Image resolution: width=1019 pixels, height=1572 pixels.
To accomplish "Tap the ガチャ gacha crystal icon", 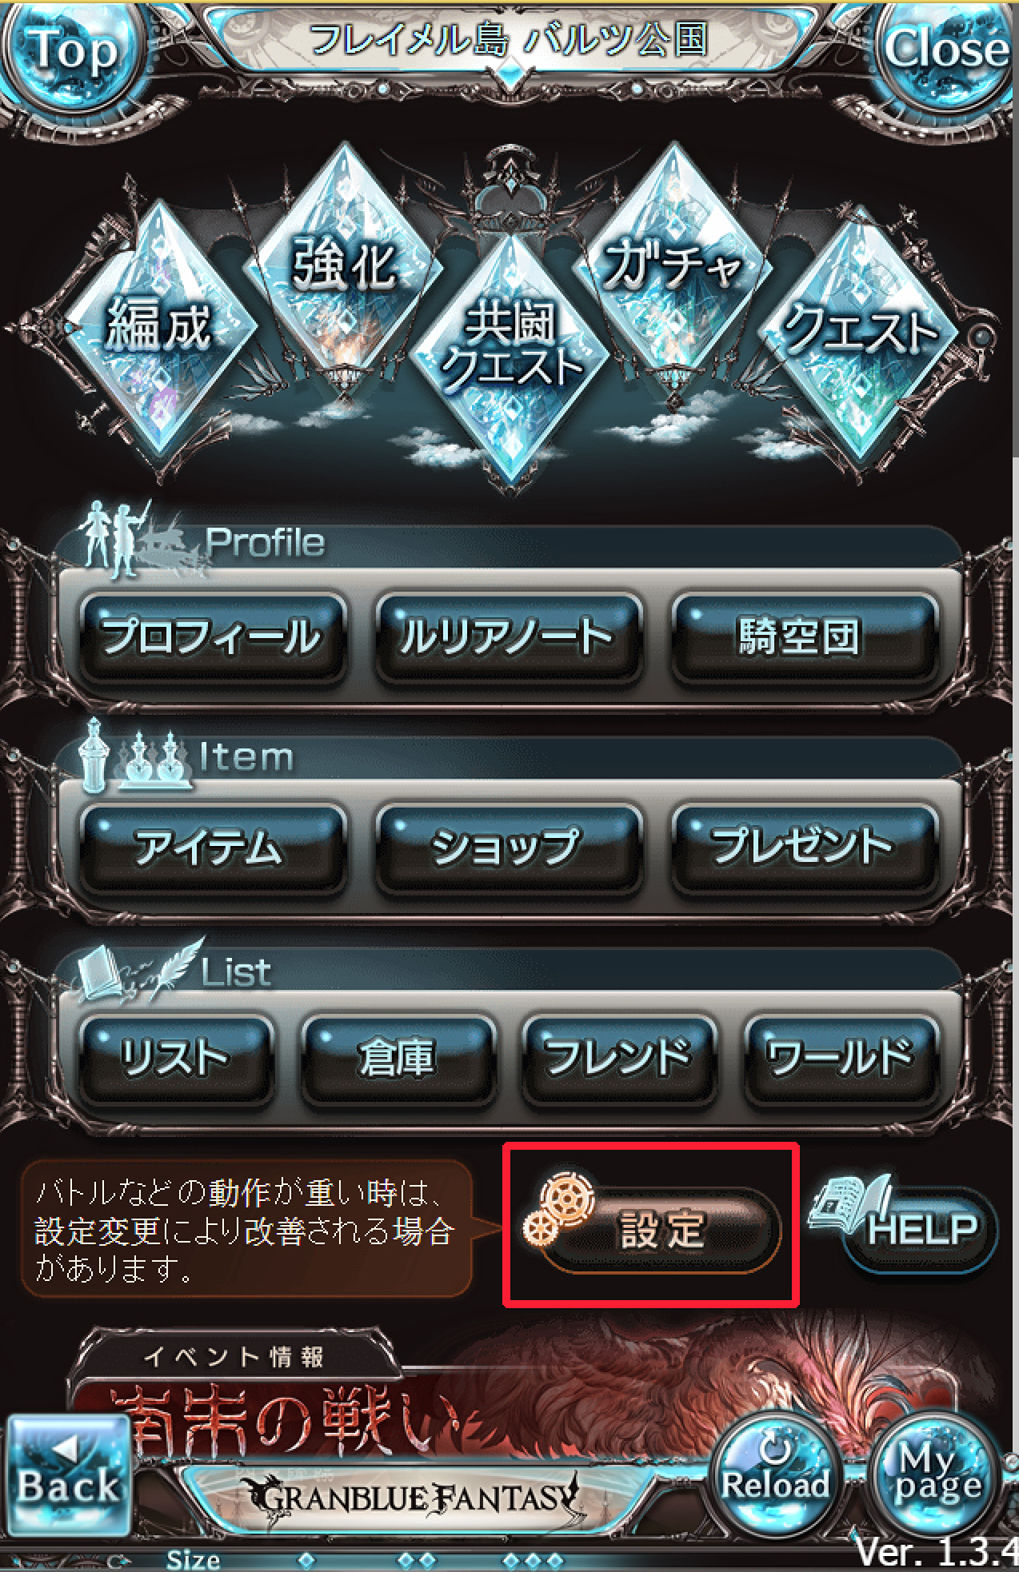I will click(673, 265).
